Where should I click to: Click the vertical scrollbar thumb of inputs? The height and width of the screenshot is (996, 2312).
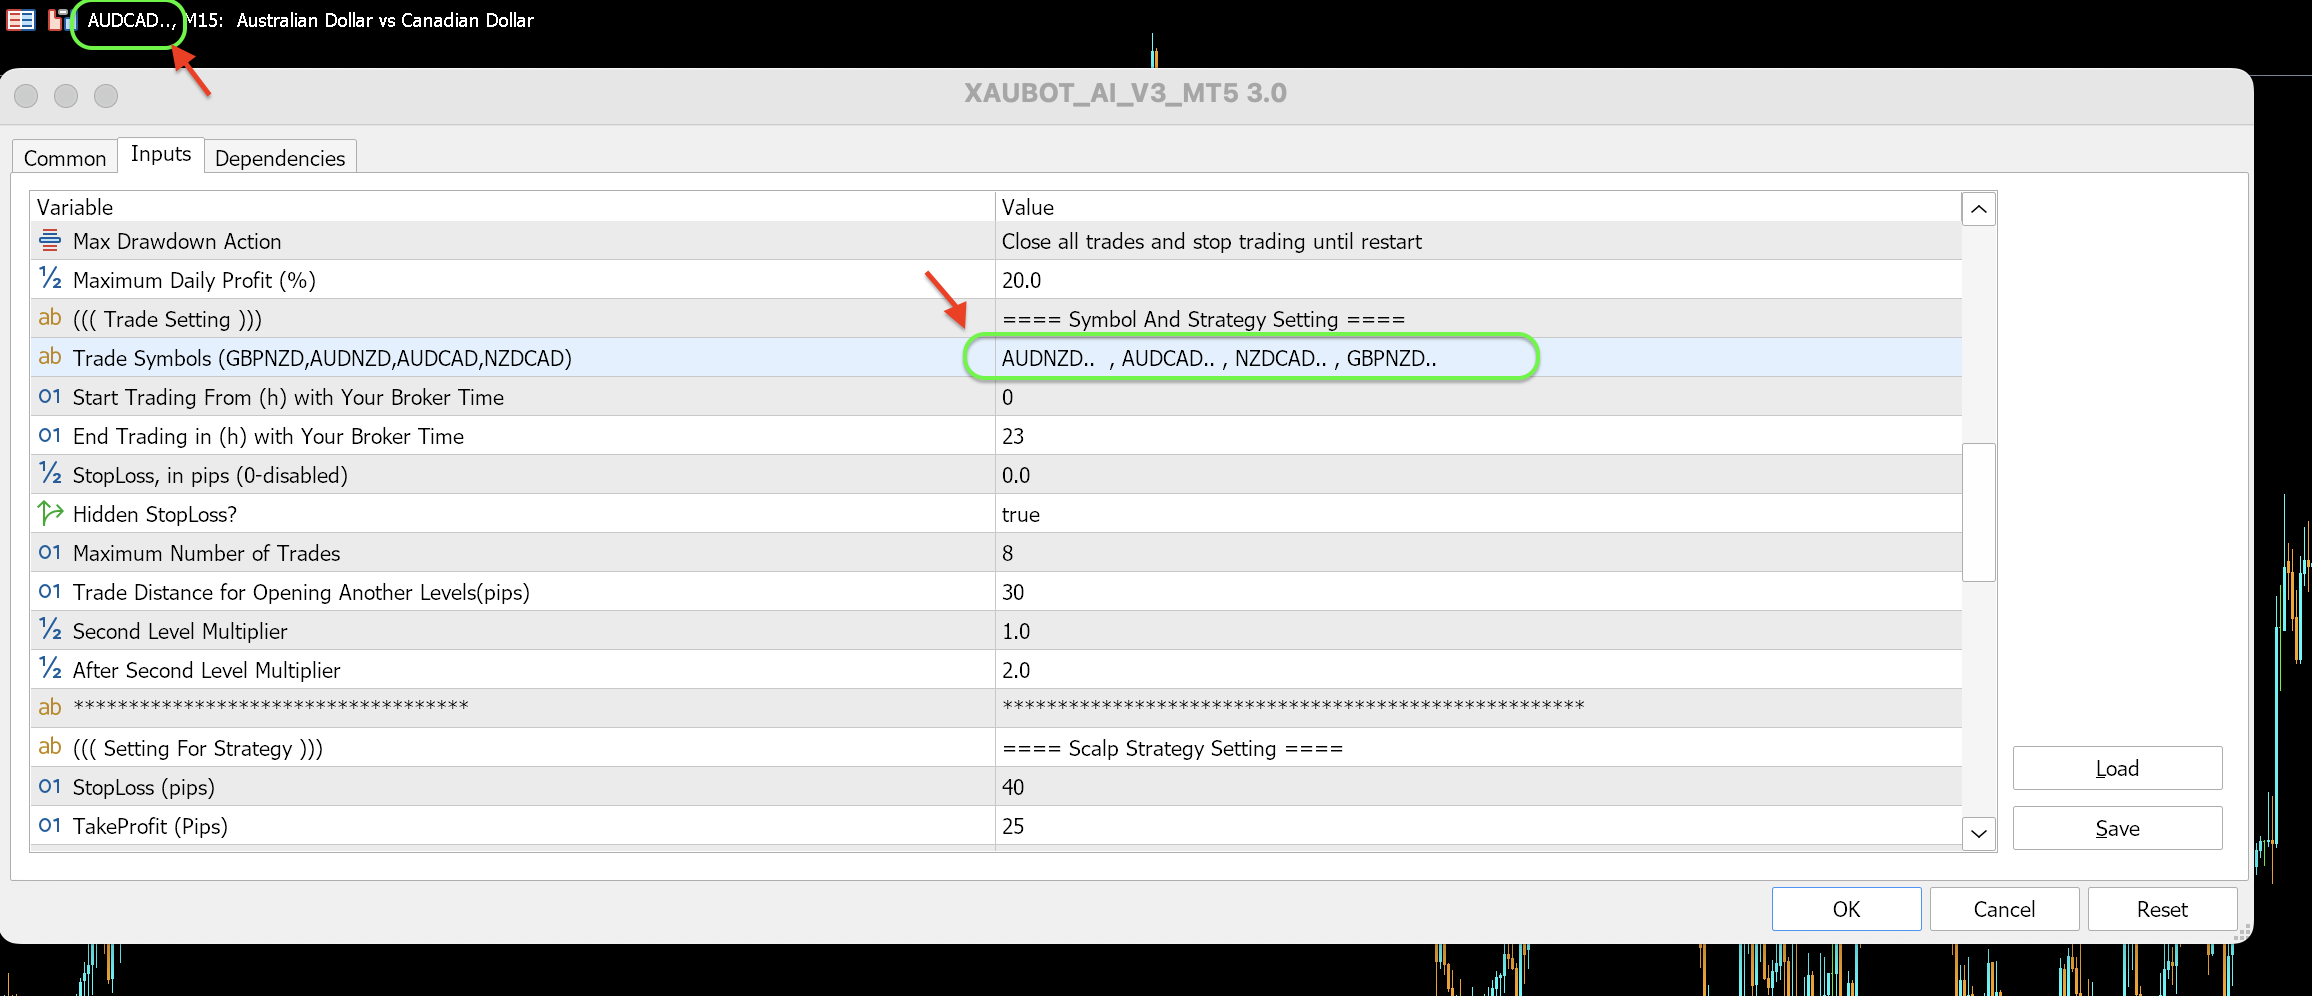point(1978,512)
